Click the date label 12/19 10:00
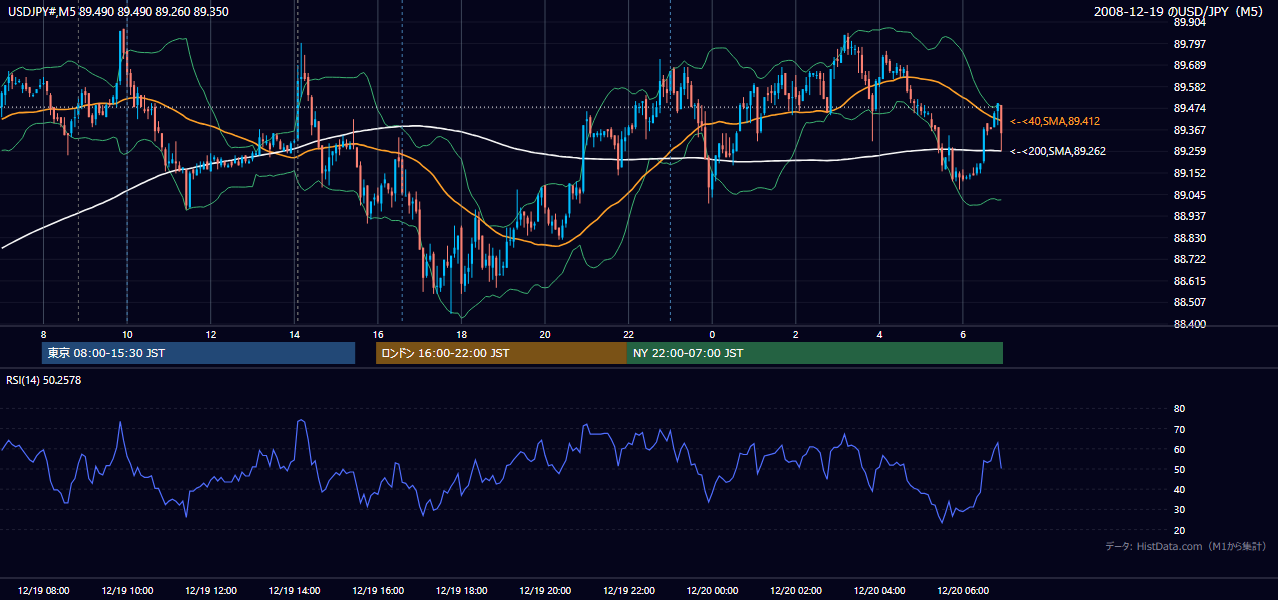Viewport: 1278px width, 600px height. [x=127, y=591]
